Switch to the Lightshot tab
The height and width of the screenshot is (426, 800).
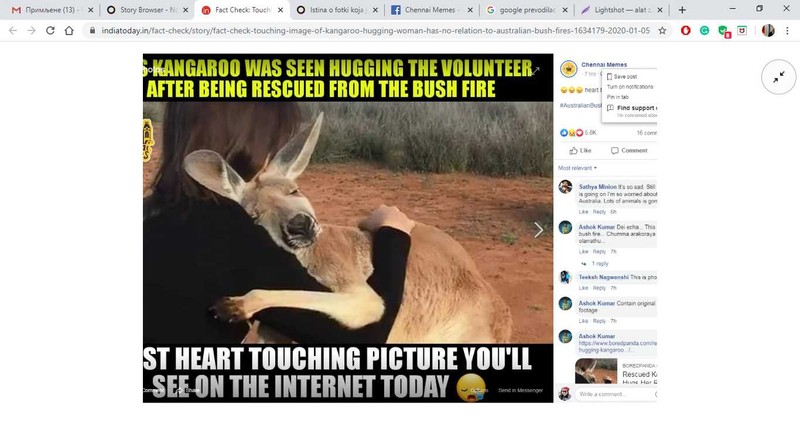tap(622, 10)
